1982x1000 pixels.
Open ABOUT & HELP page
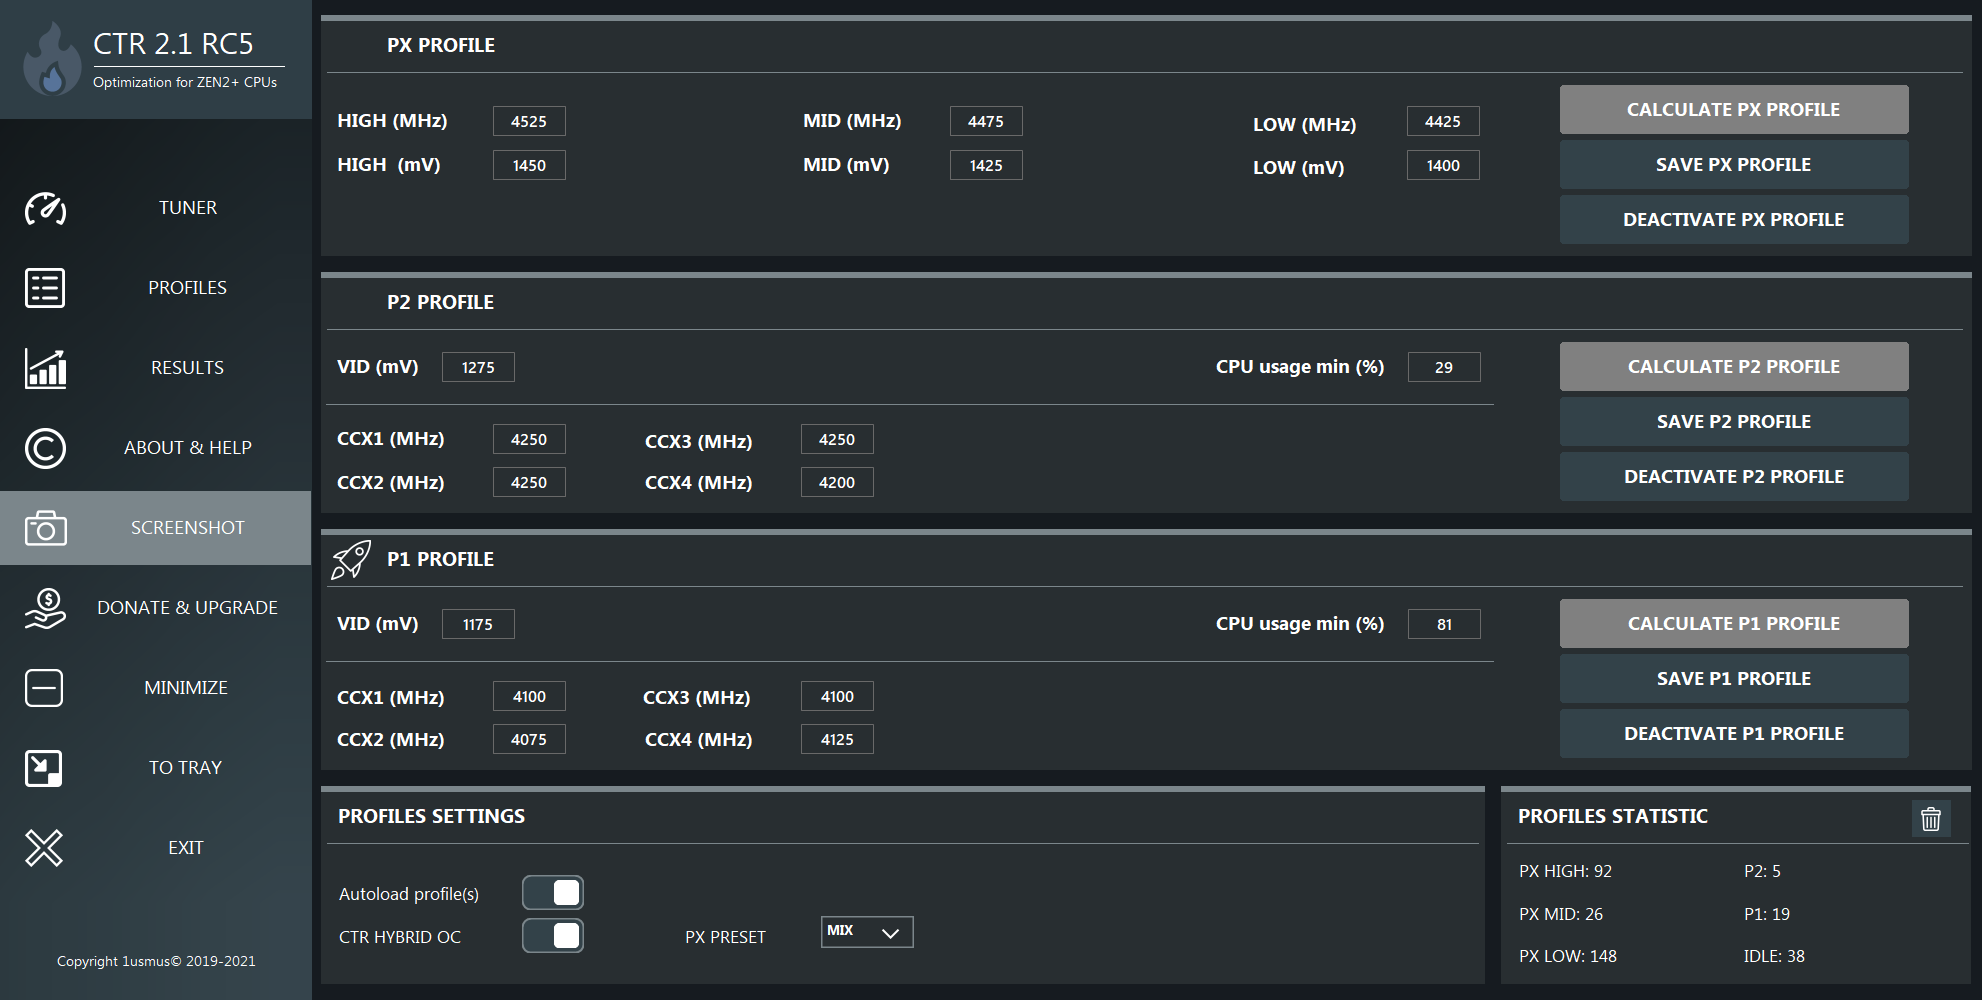pos(188,448)
